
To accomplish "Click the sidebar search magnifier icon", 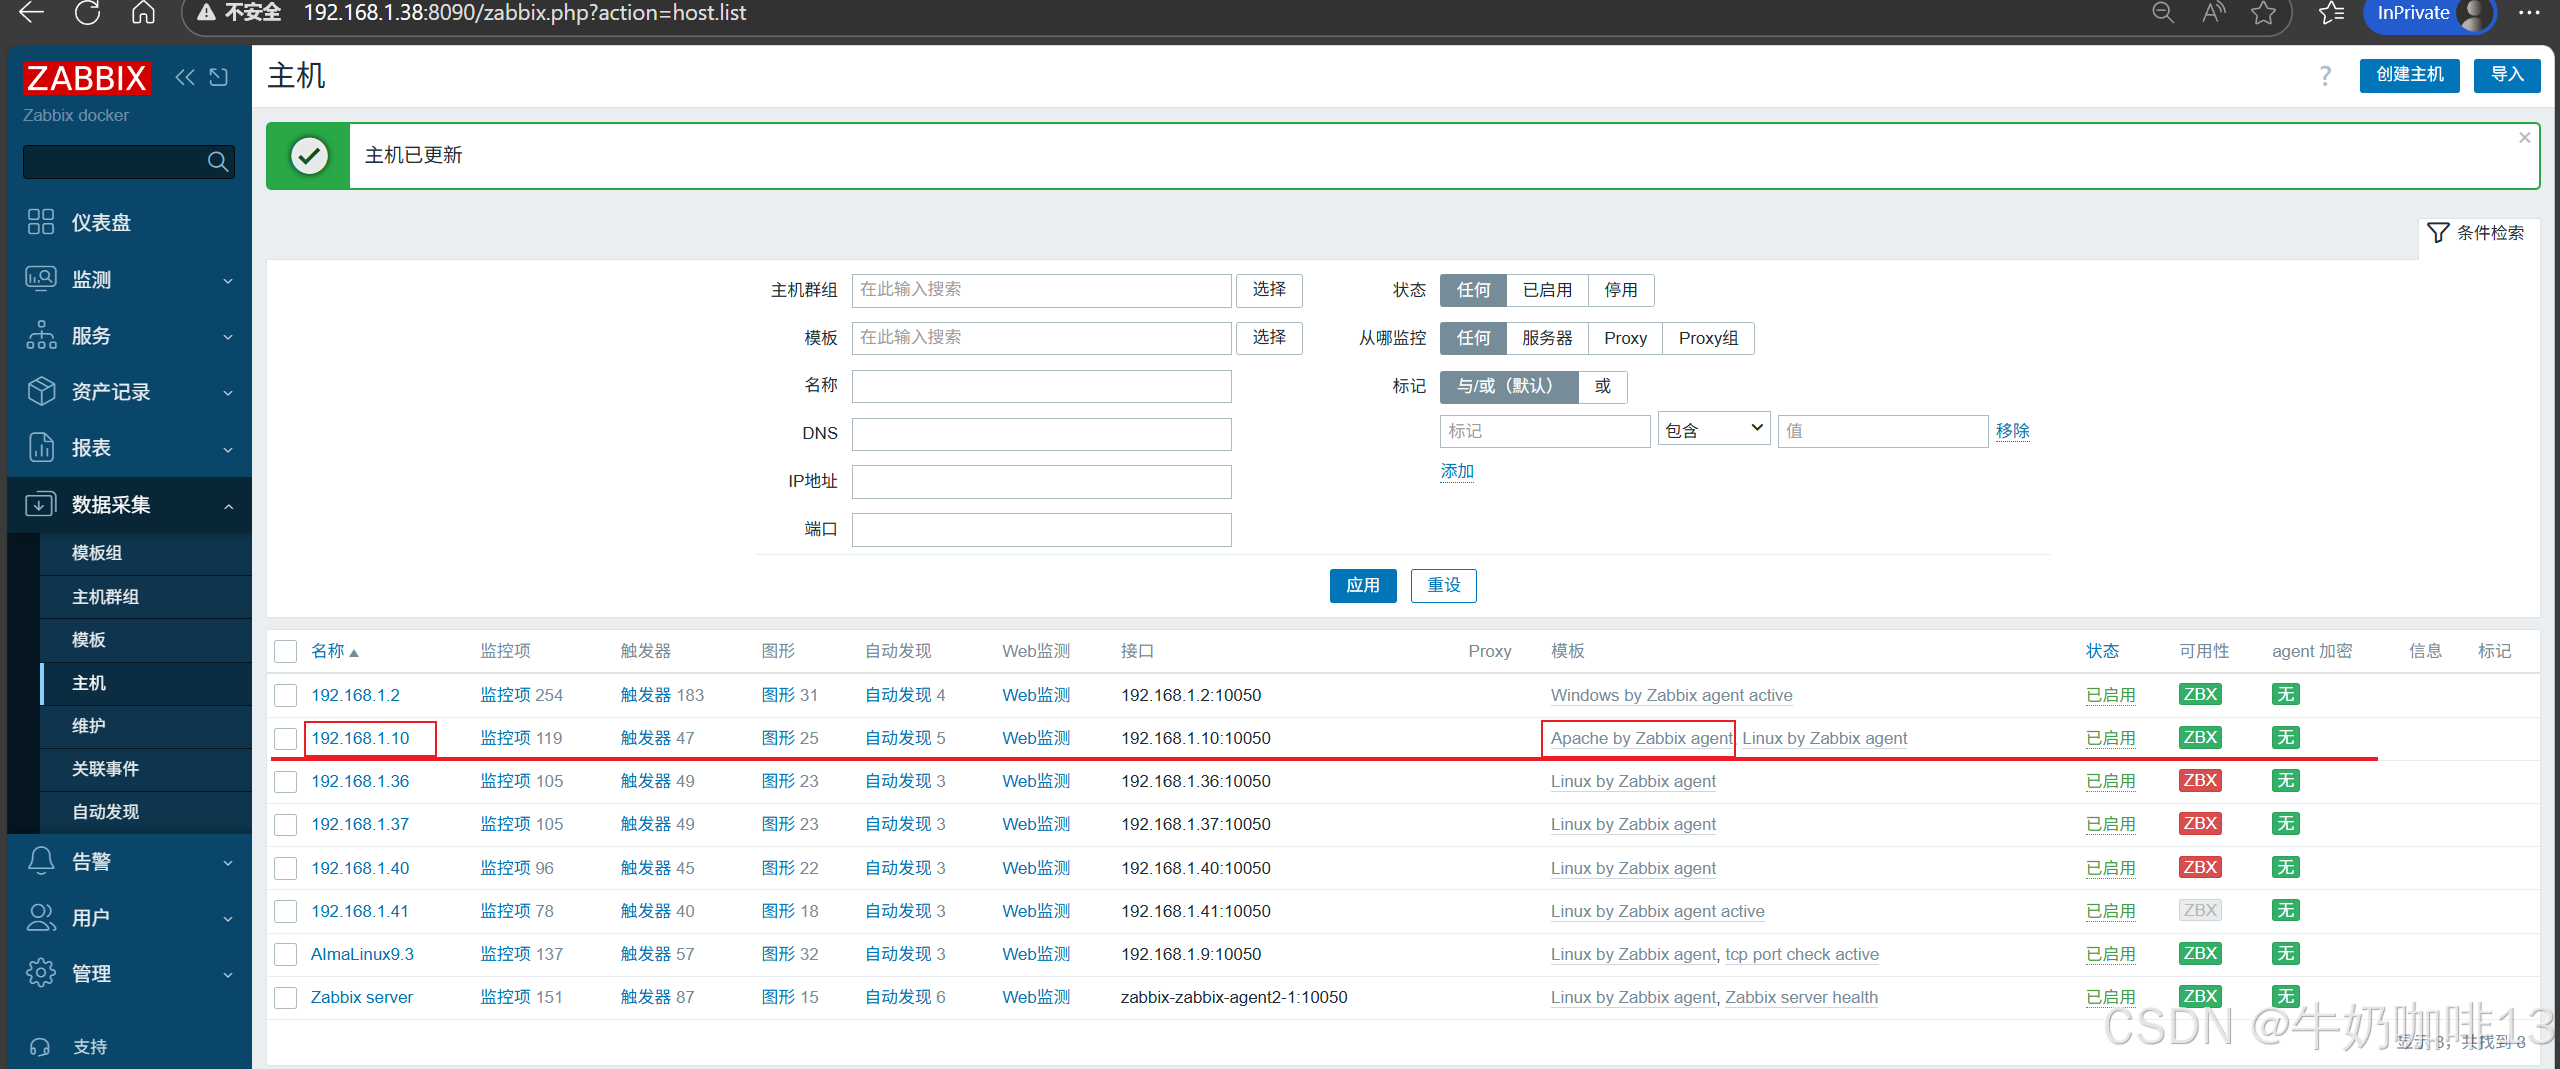I will 217,161.
